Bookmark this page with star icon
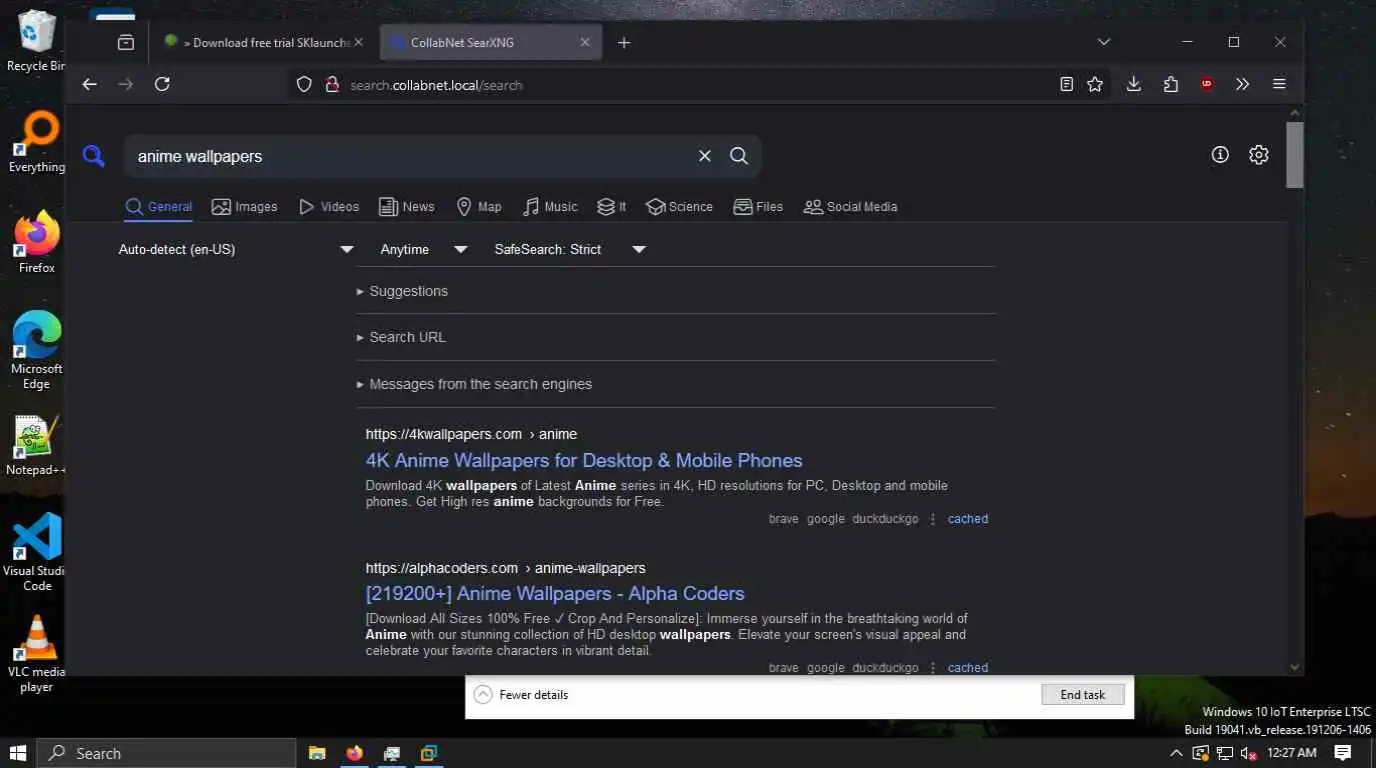Viewport: 1376px width, 768px height. (x=1095, y=85)
